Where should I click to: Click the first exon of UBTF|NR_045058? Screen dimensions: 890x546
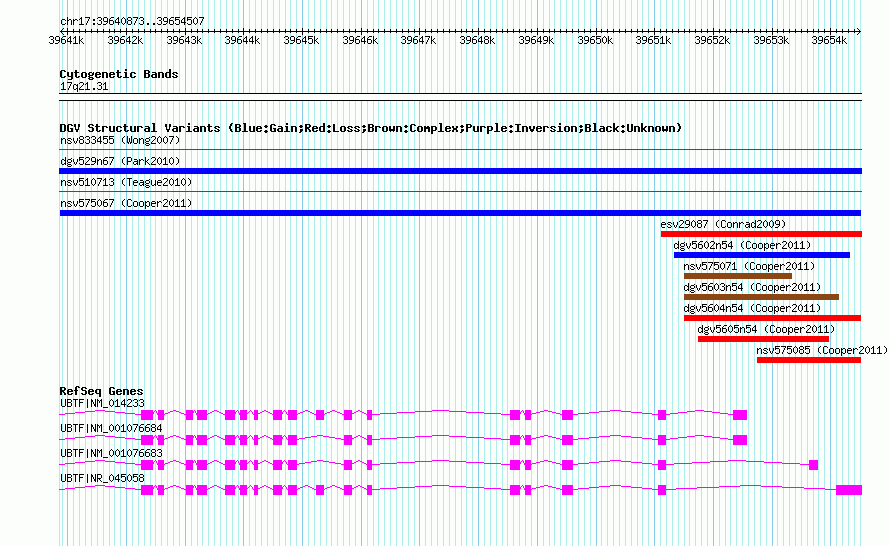pyautogui.click(x=147, y=490)
